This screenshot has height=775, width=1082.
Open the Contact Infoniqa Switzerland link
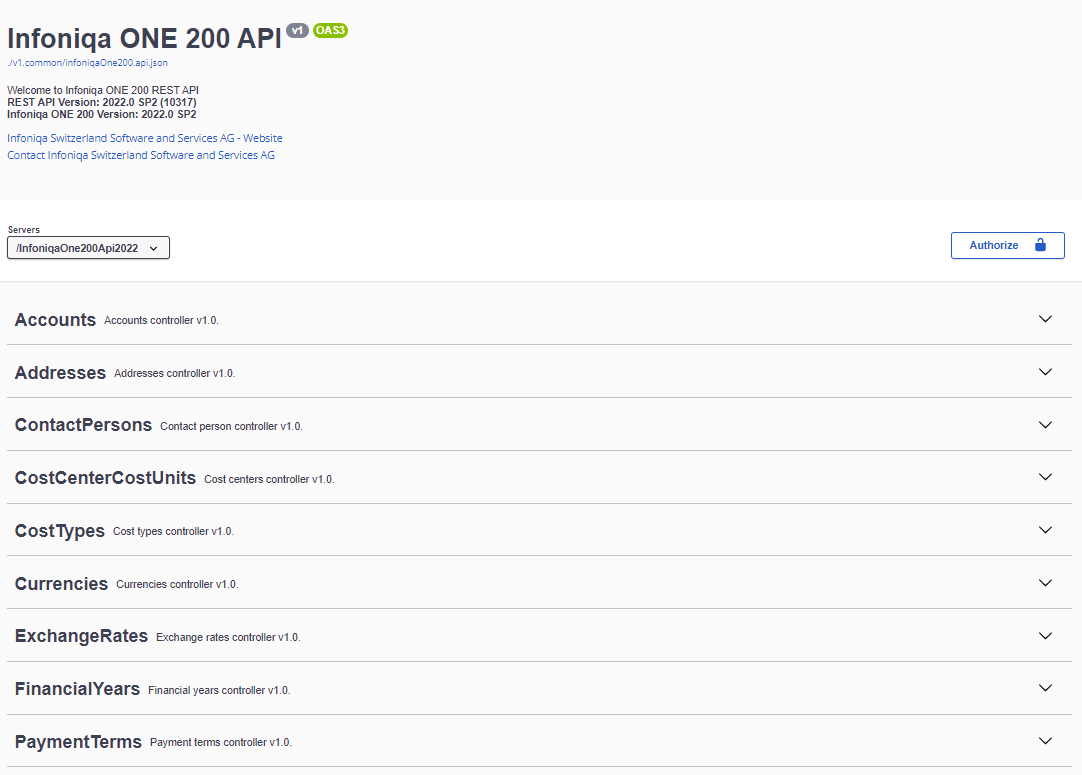click(141, 155)
